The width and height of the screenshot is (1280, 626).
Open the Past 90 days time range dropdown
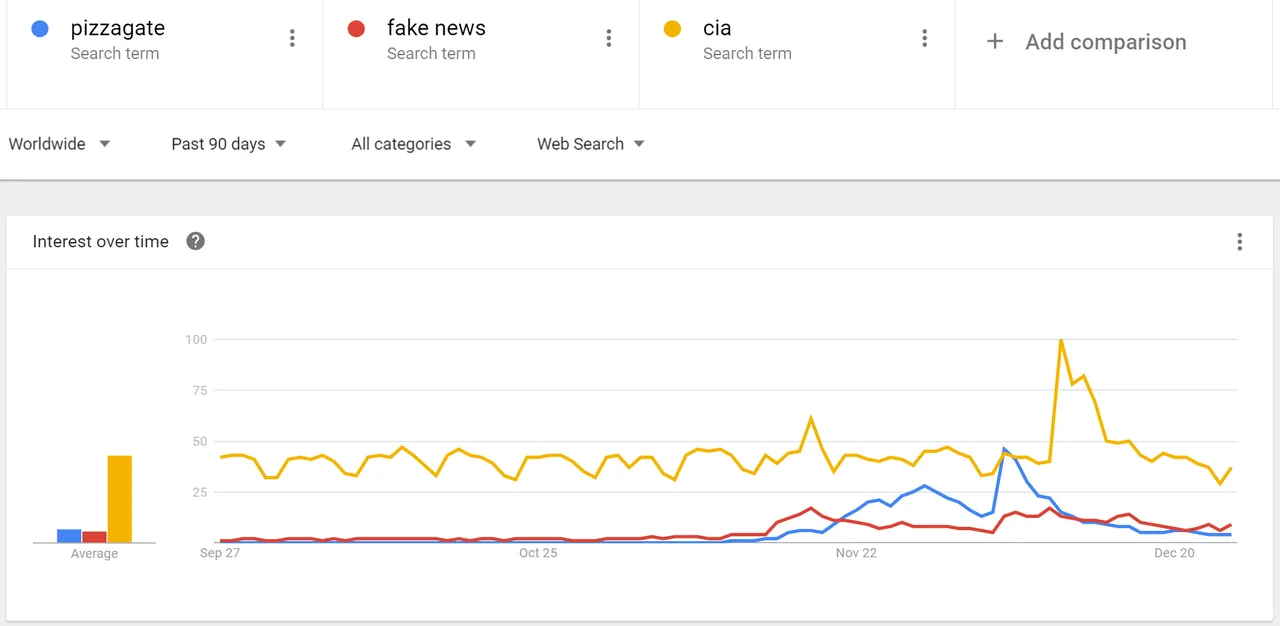229,144
